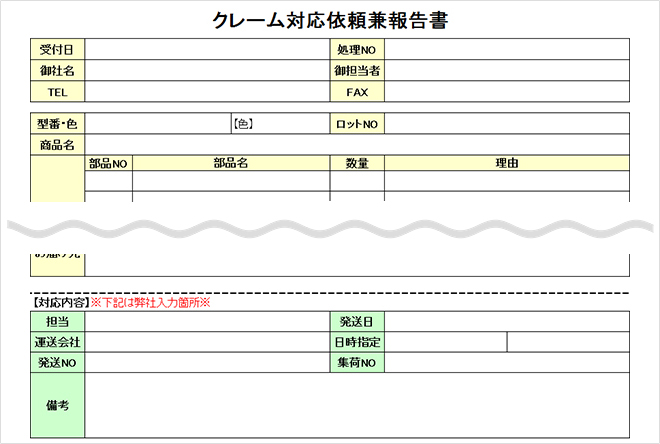Screen dimensions: 660x444
Task: Click the 担当 field in 対応内容 section
Action: (x=207, y=321)
